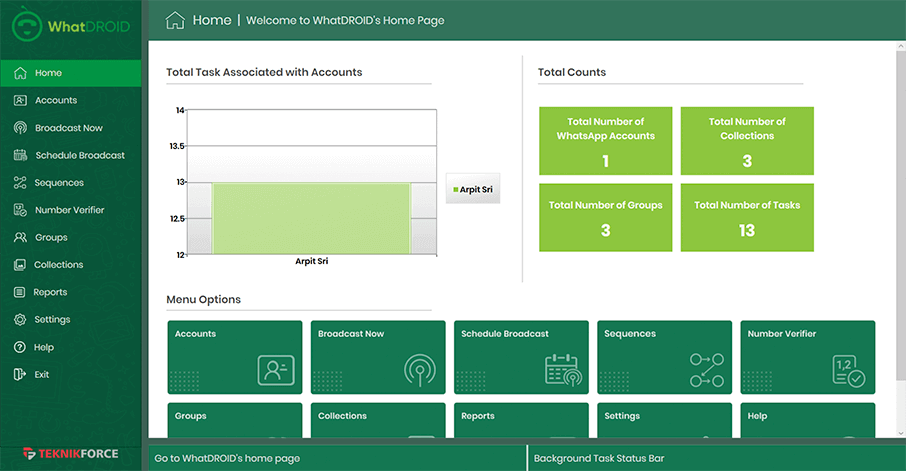Click the 'Background Task Status Bar' text
The height and width of the screenshot is (471, 906).
coord(599,458)
